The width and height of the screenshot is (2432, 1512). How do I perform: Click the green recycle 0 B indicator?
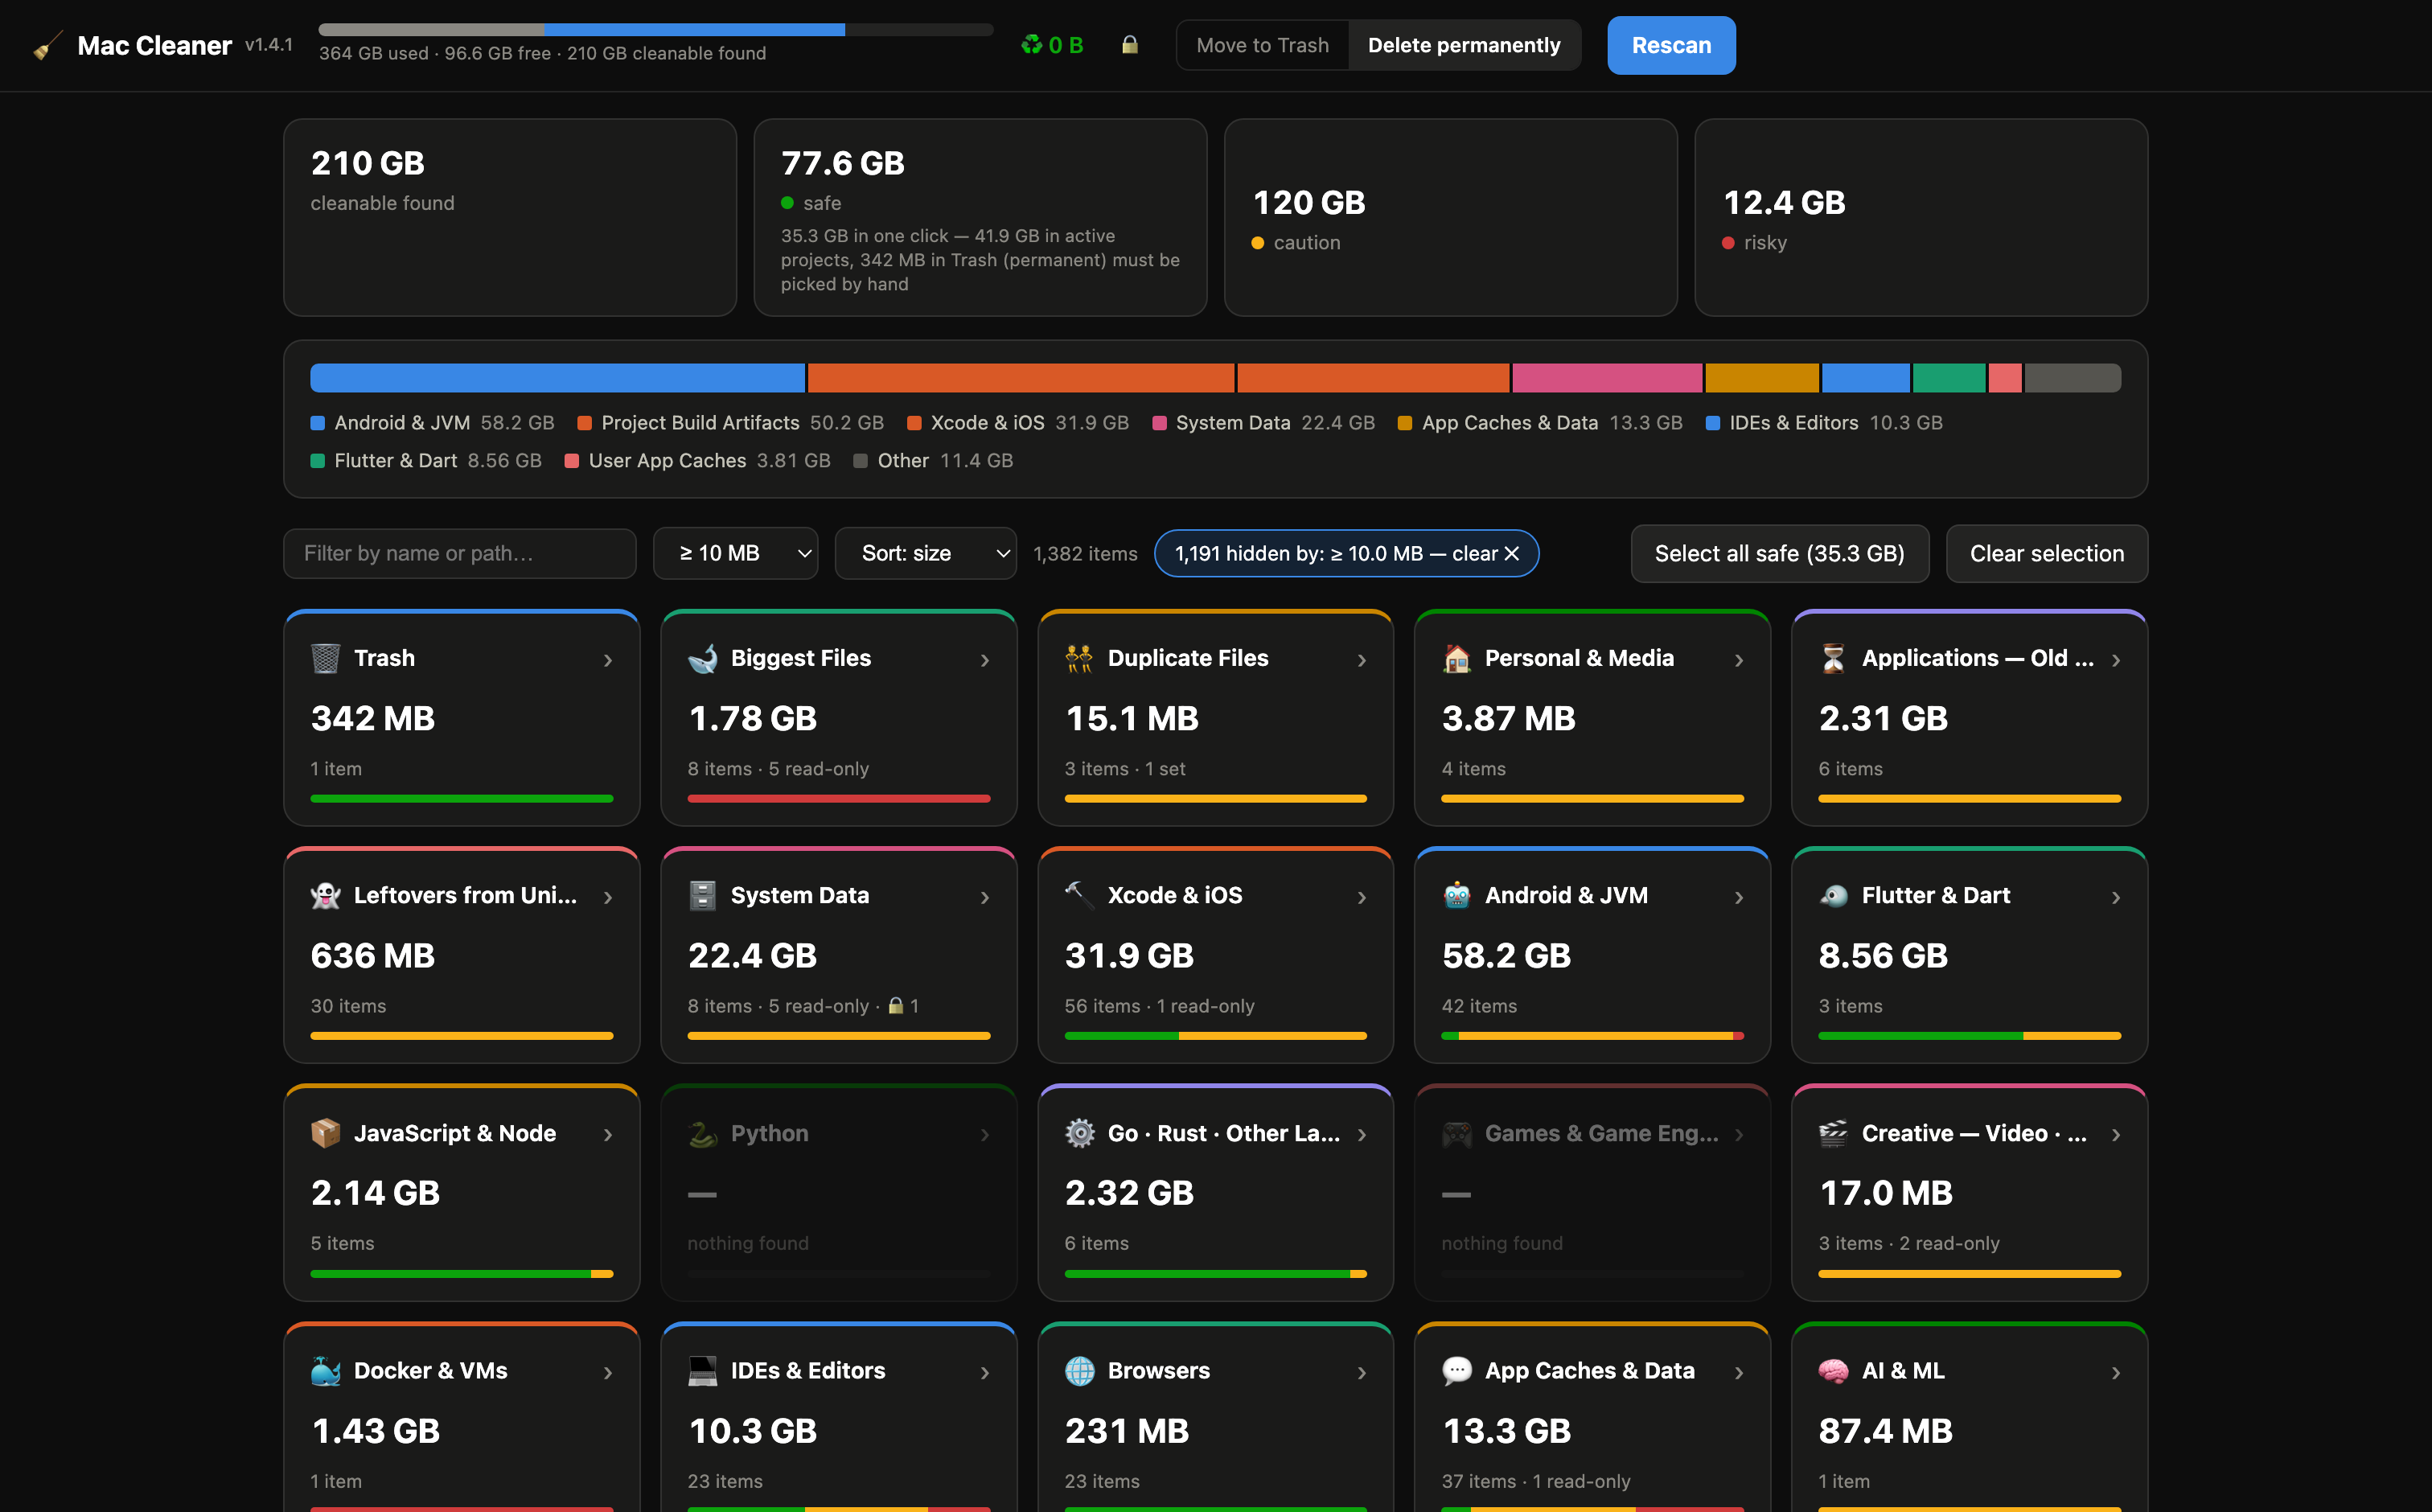(x=1052, y=45)
